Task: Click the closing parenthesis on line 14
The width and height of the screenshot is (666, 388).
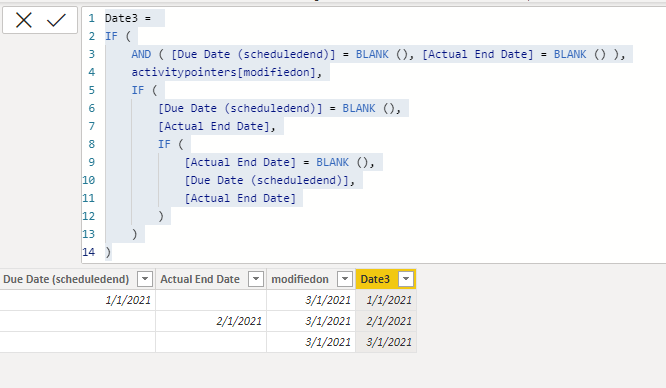Action: (108, 252)
